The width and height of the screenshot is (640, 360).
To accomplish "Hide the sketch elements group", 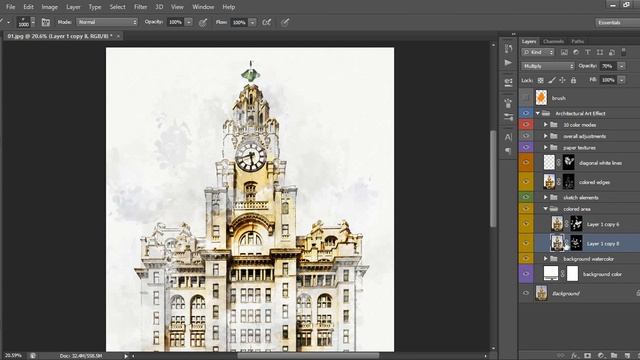I will [x=526, y=197].
